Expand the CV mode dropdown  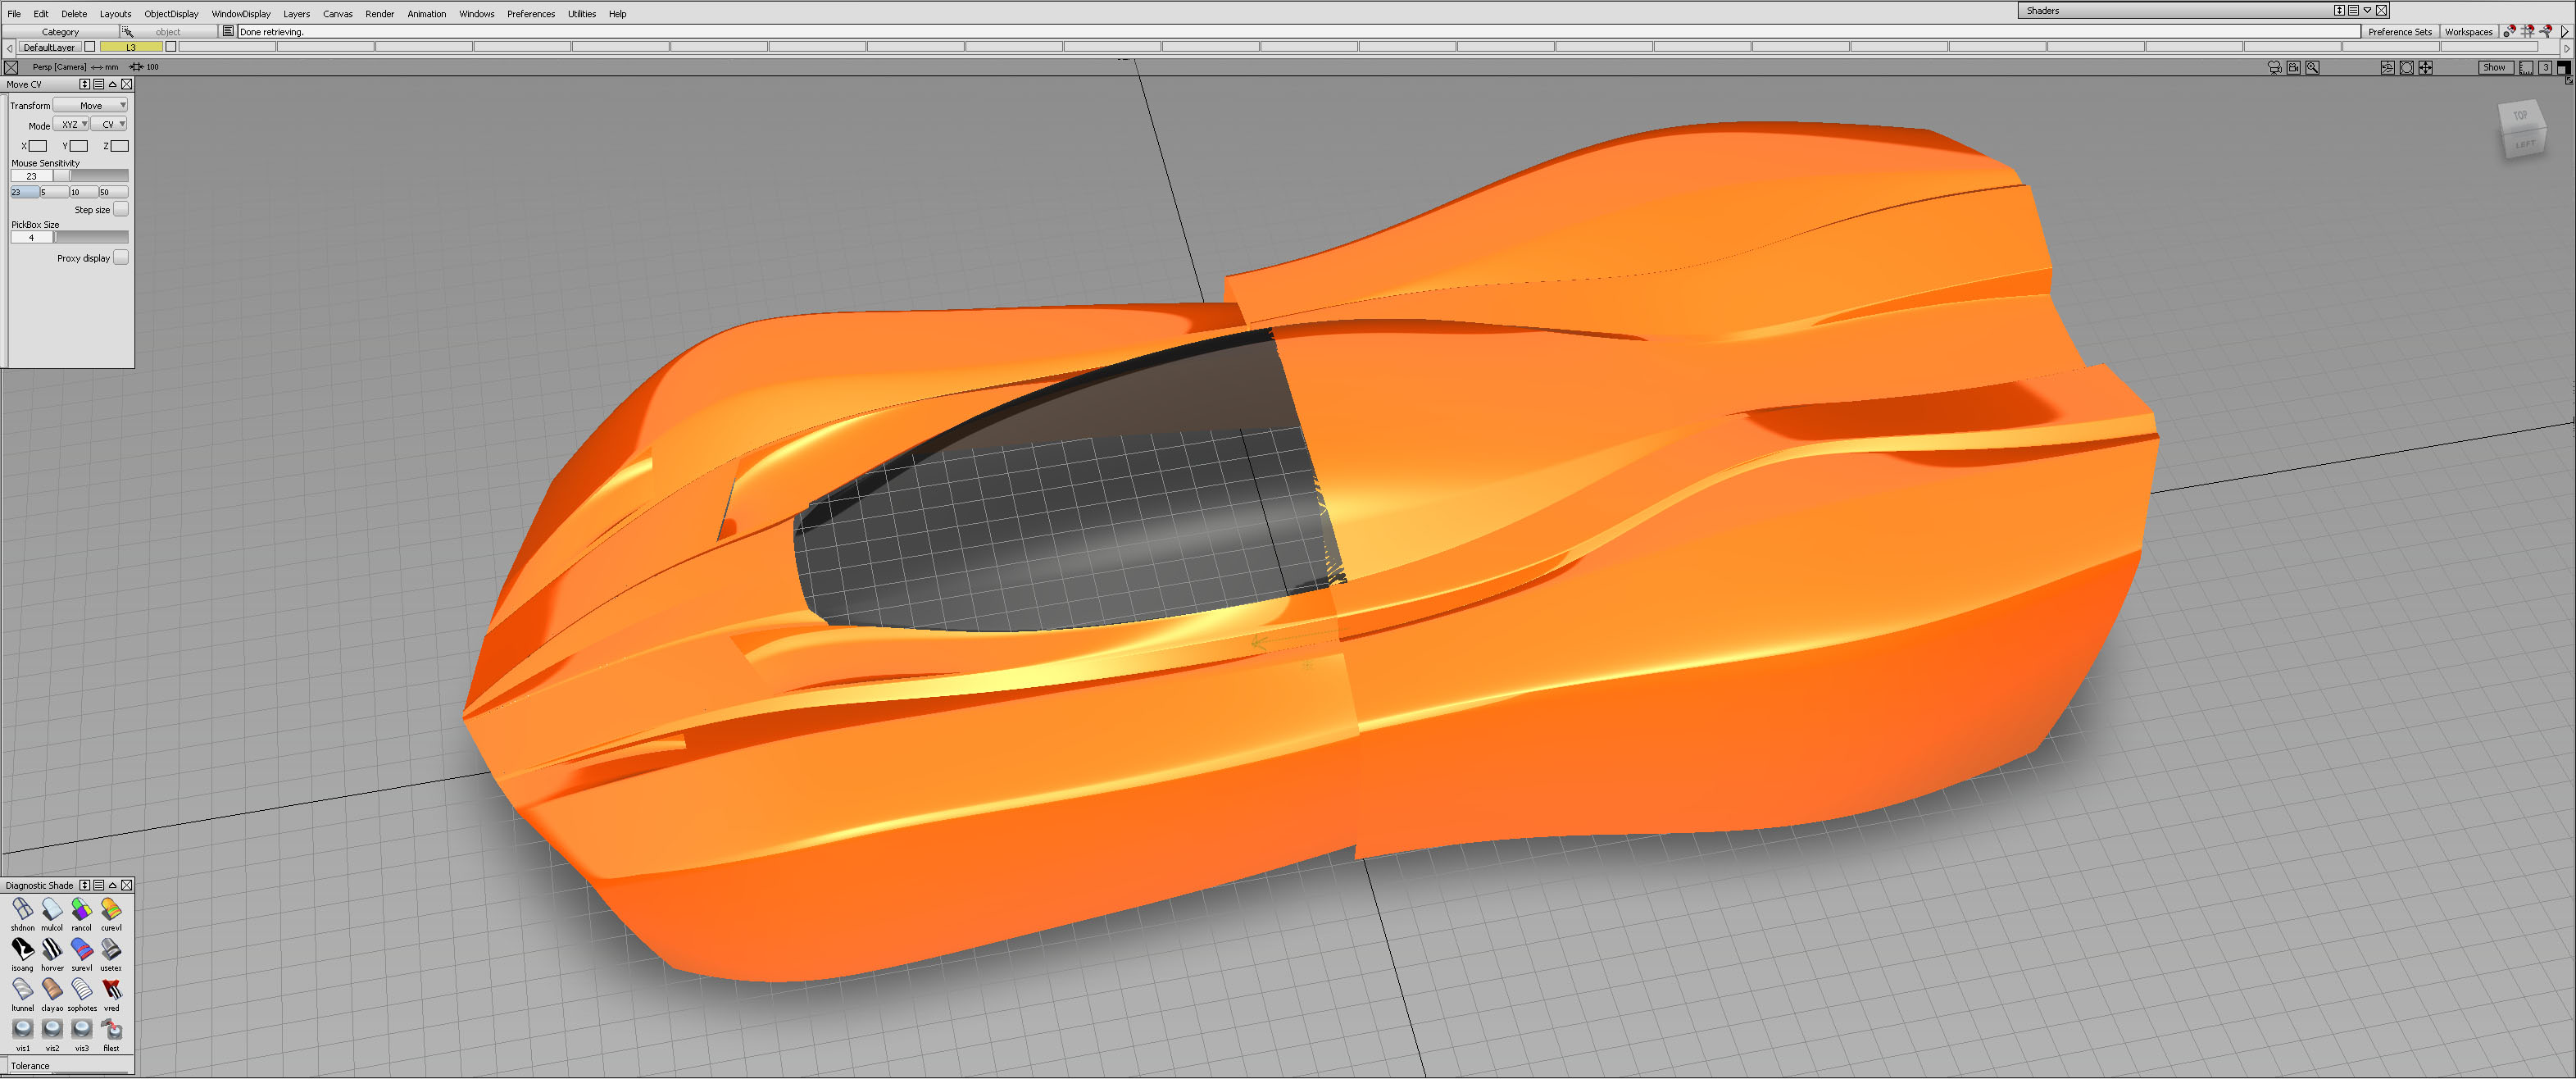[109, 125]
